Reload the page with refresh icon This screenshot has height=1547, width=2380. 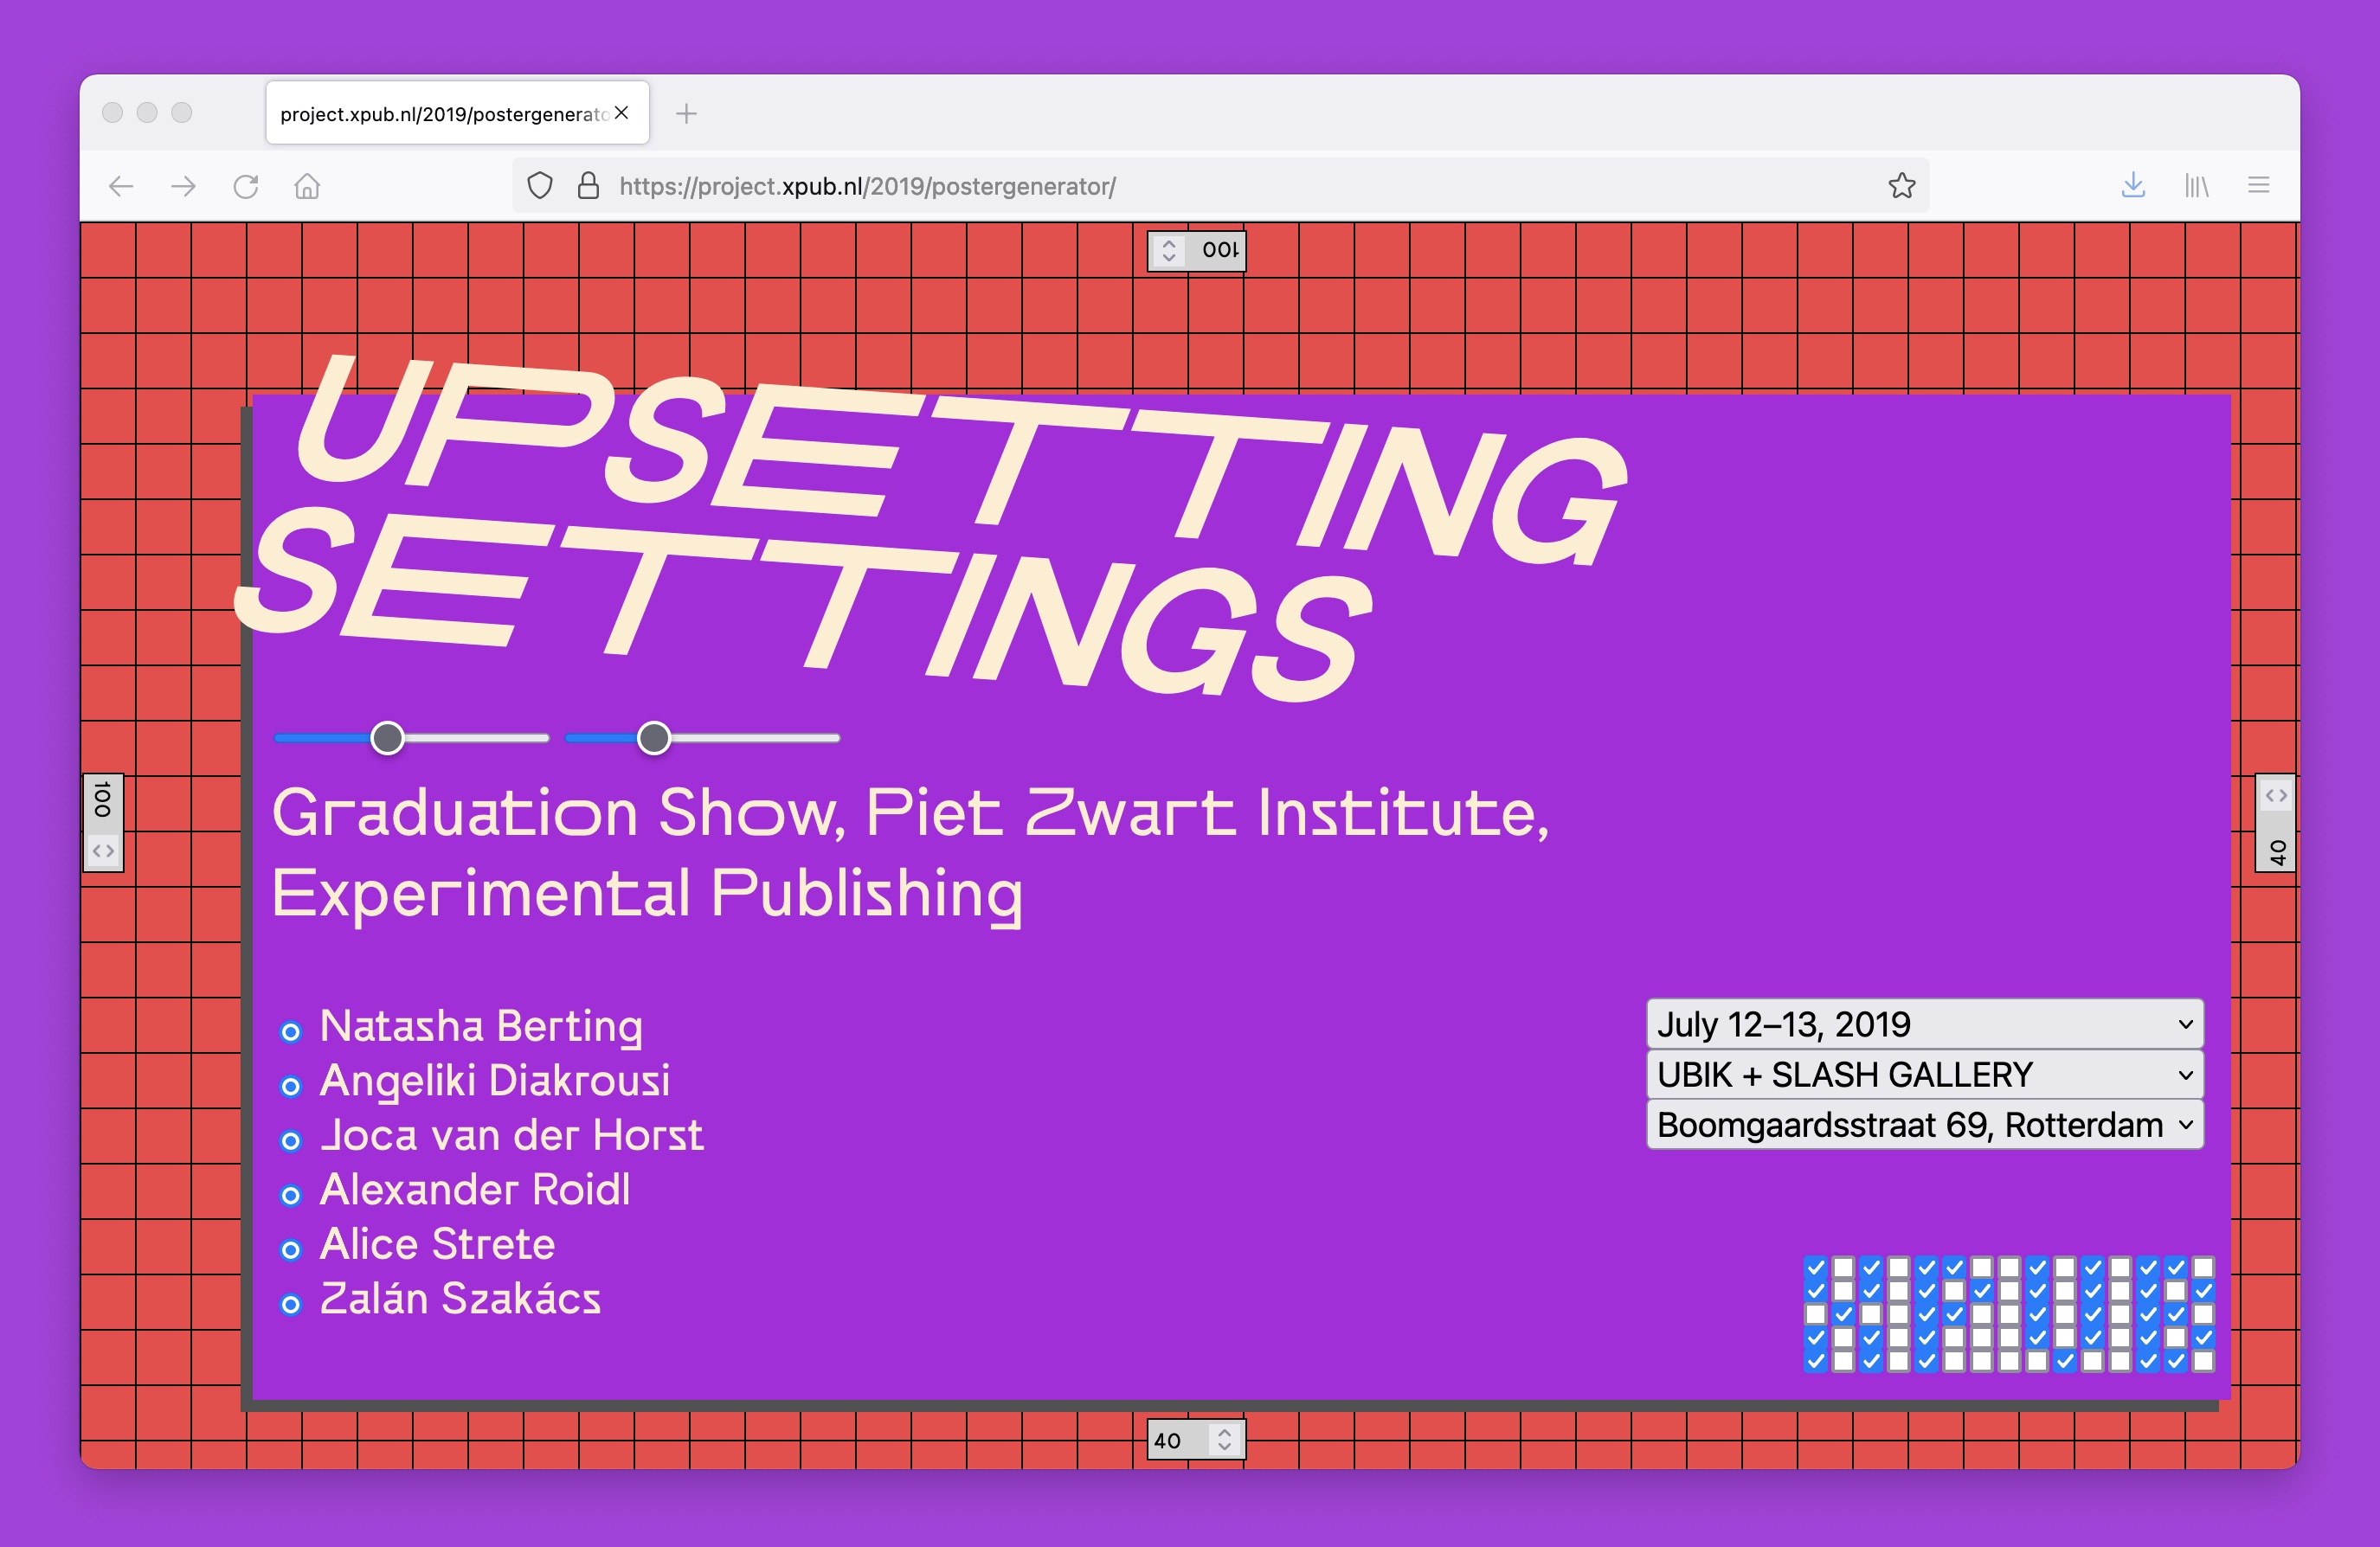click(x=245, y=186)
